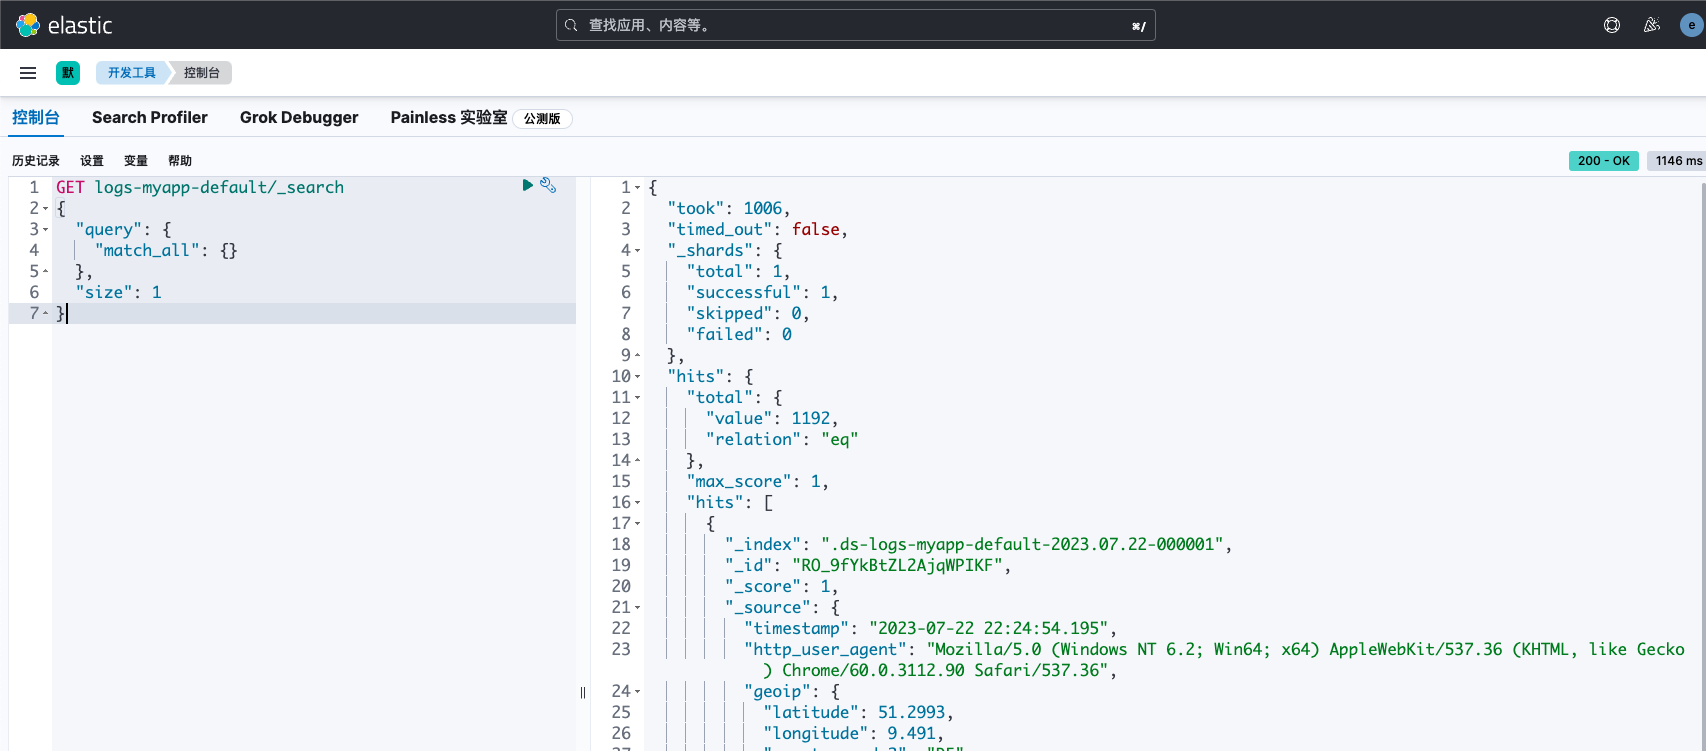Click the 200 - OK status badge

(1604, 161)
